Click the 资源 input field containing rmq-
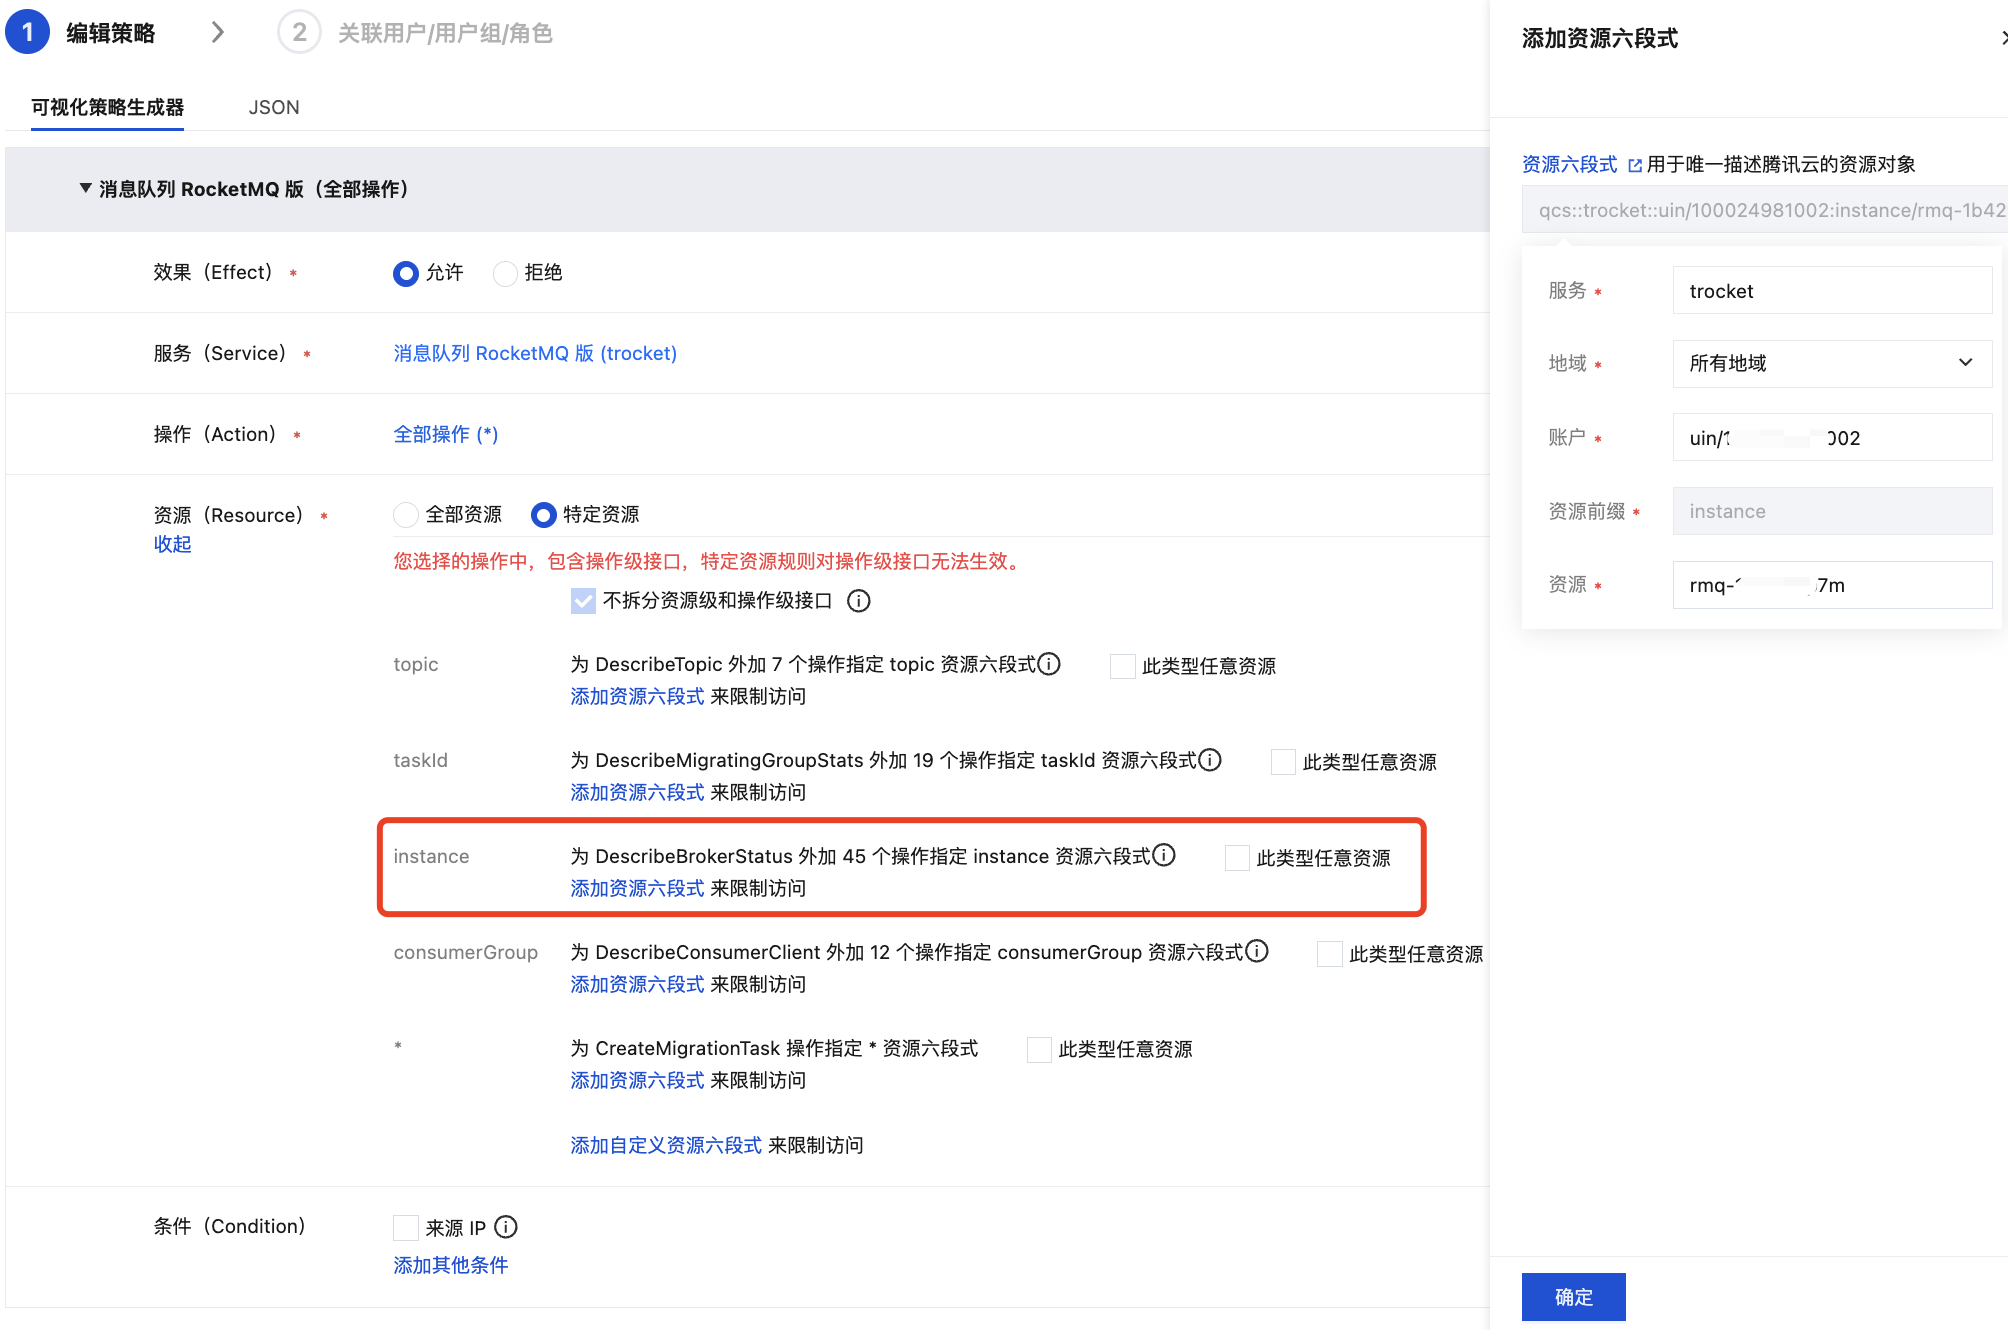The image size is (2008, 1330). (x=1831, y=585)
